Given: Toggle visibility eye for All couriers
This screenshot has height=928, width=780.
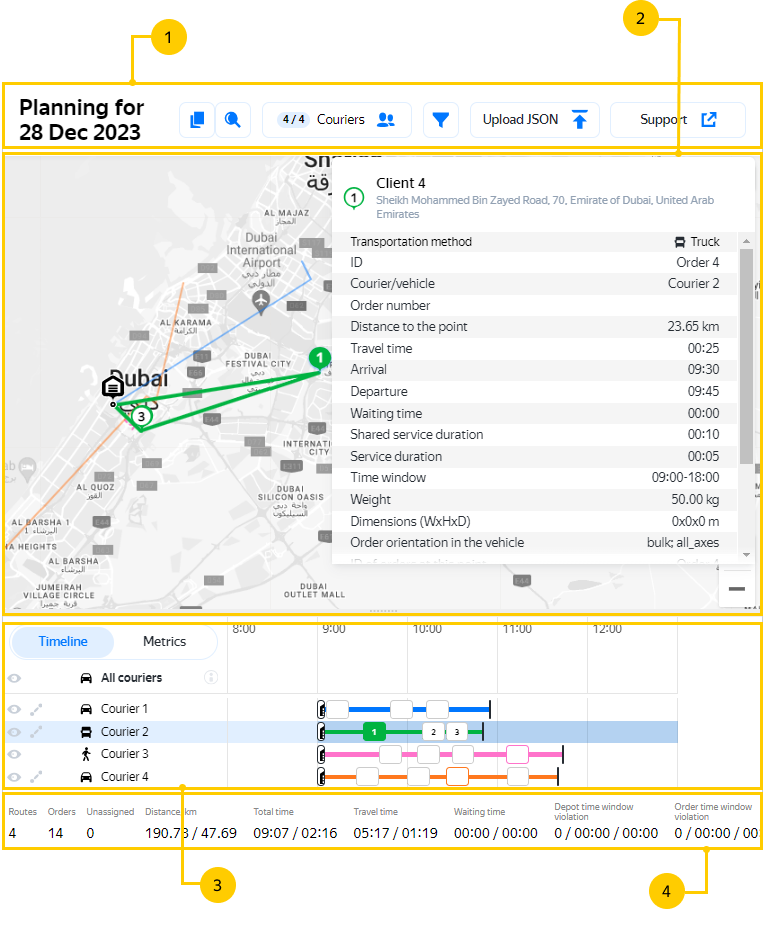Looking at the screenshot, I should click(x=14, y=678).
